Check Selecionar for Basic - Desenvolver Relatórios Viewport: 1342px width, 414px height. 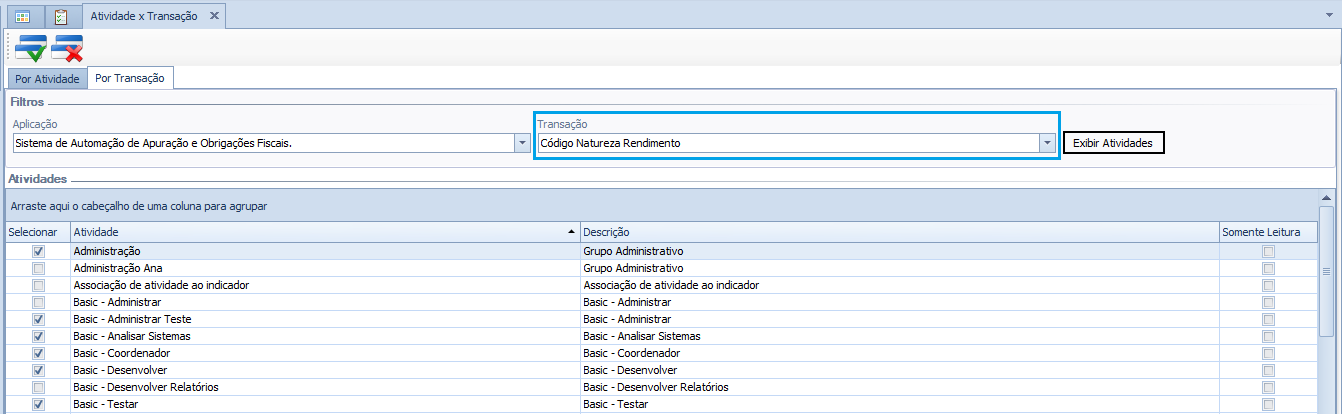[x=38, y=387]
